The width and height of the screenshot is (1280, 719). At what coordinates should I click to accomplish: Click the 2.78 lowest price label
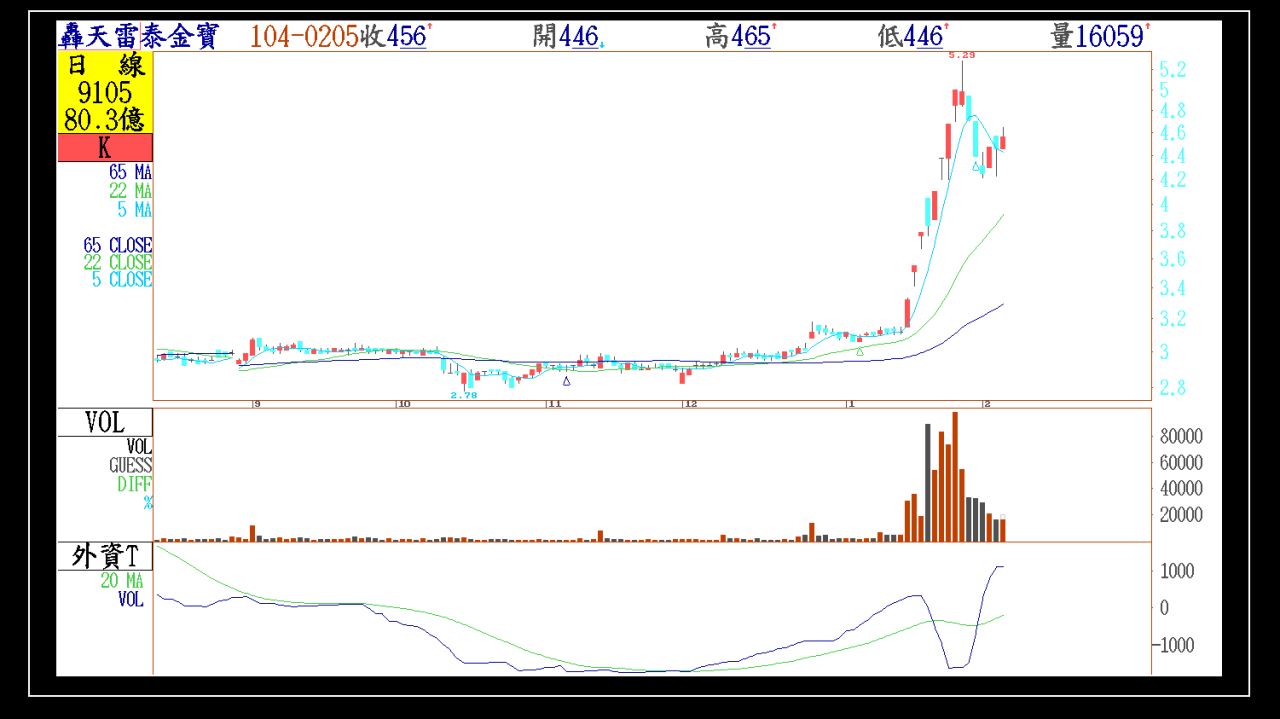click(x=463, y=395)
